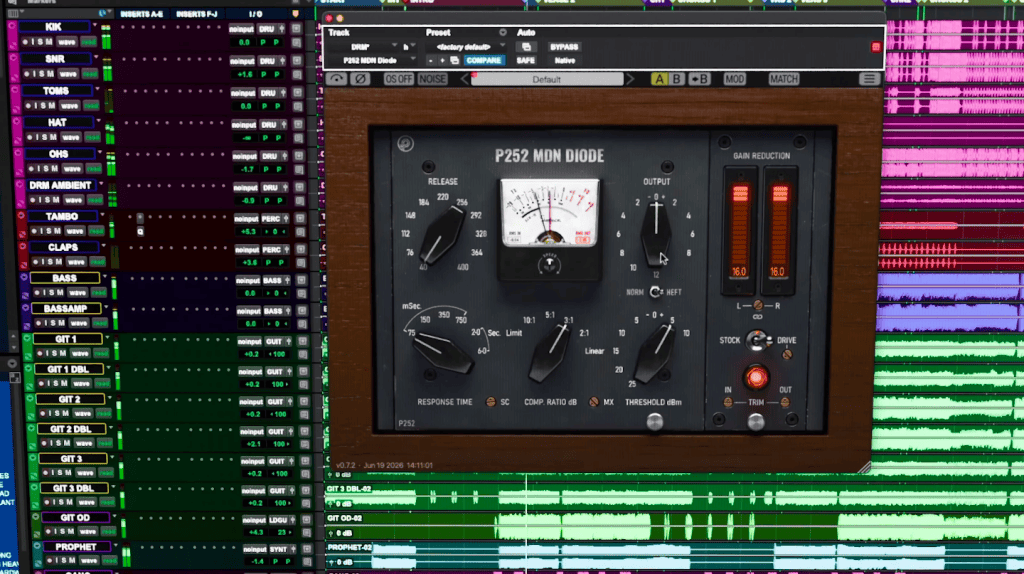
Task: Click the plus preset button
Action: tap(442, 60)
